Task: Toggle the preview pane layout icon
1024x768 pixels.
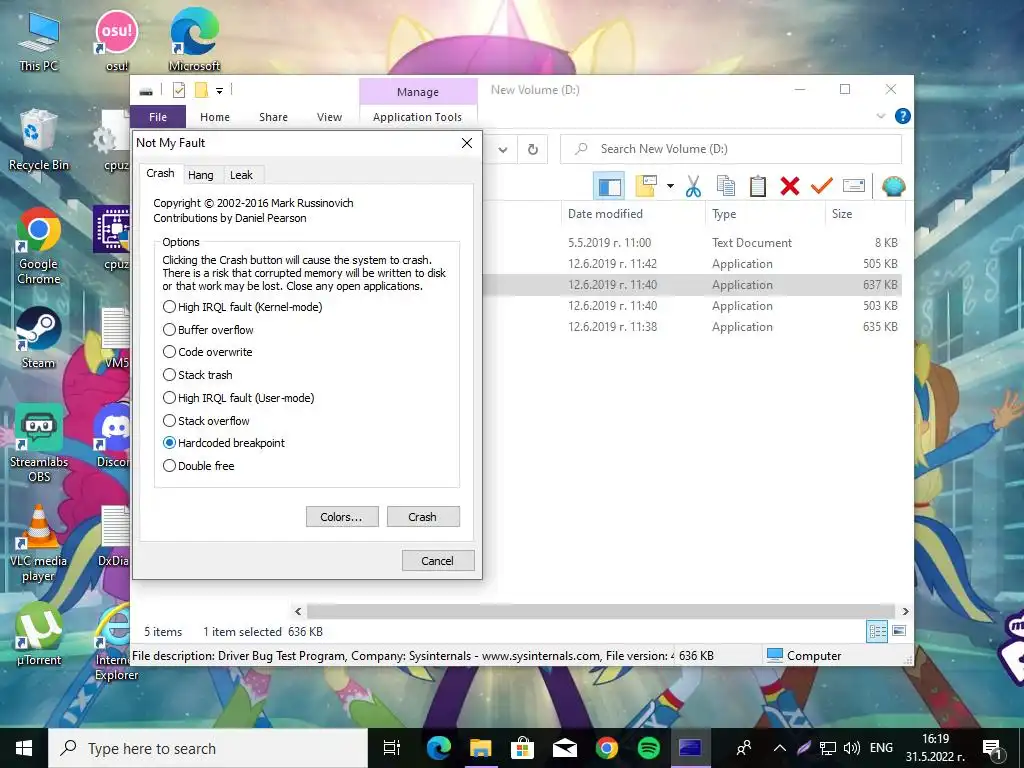Action: click(609, 186)
